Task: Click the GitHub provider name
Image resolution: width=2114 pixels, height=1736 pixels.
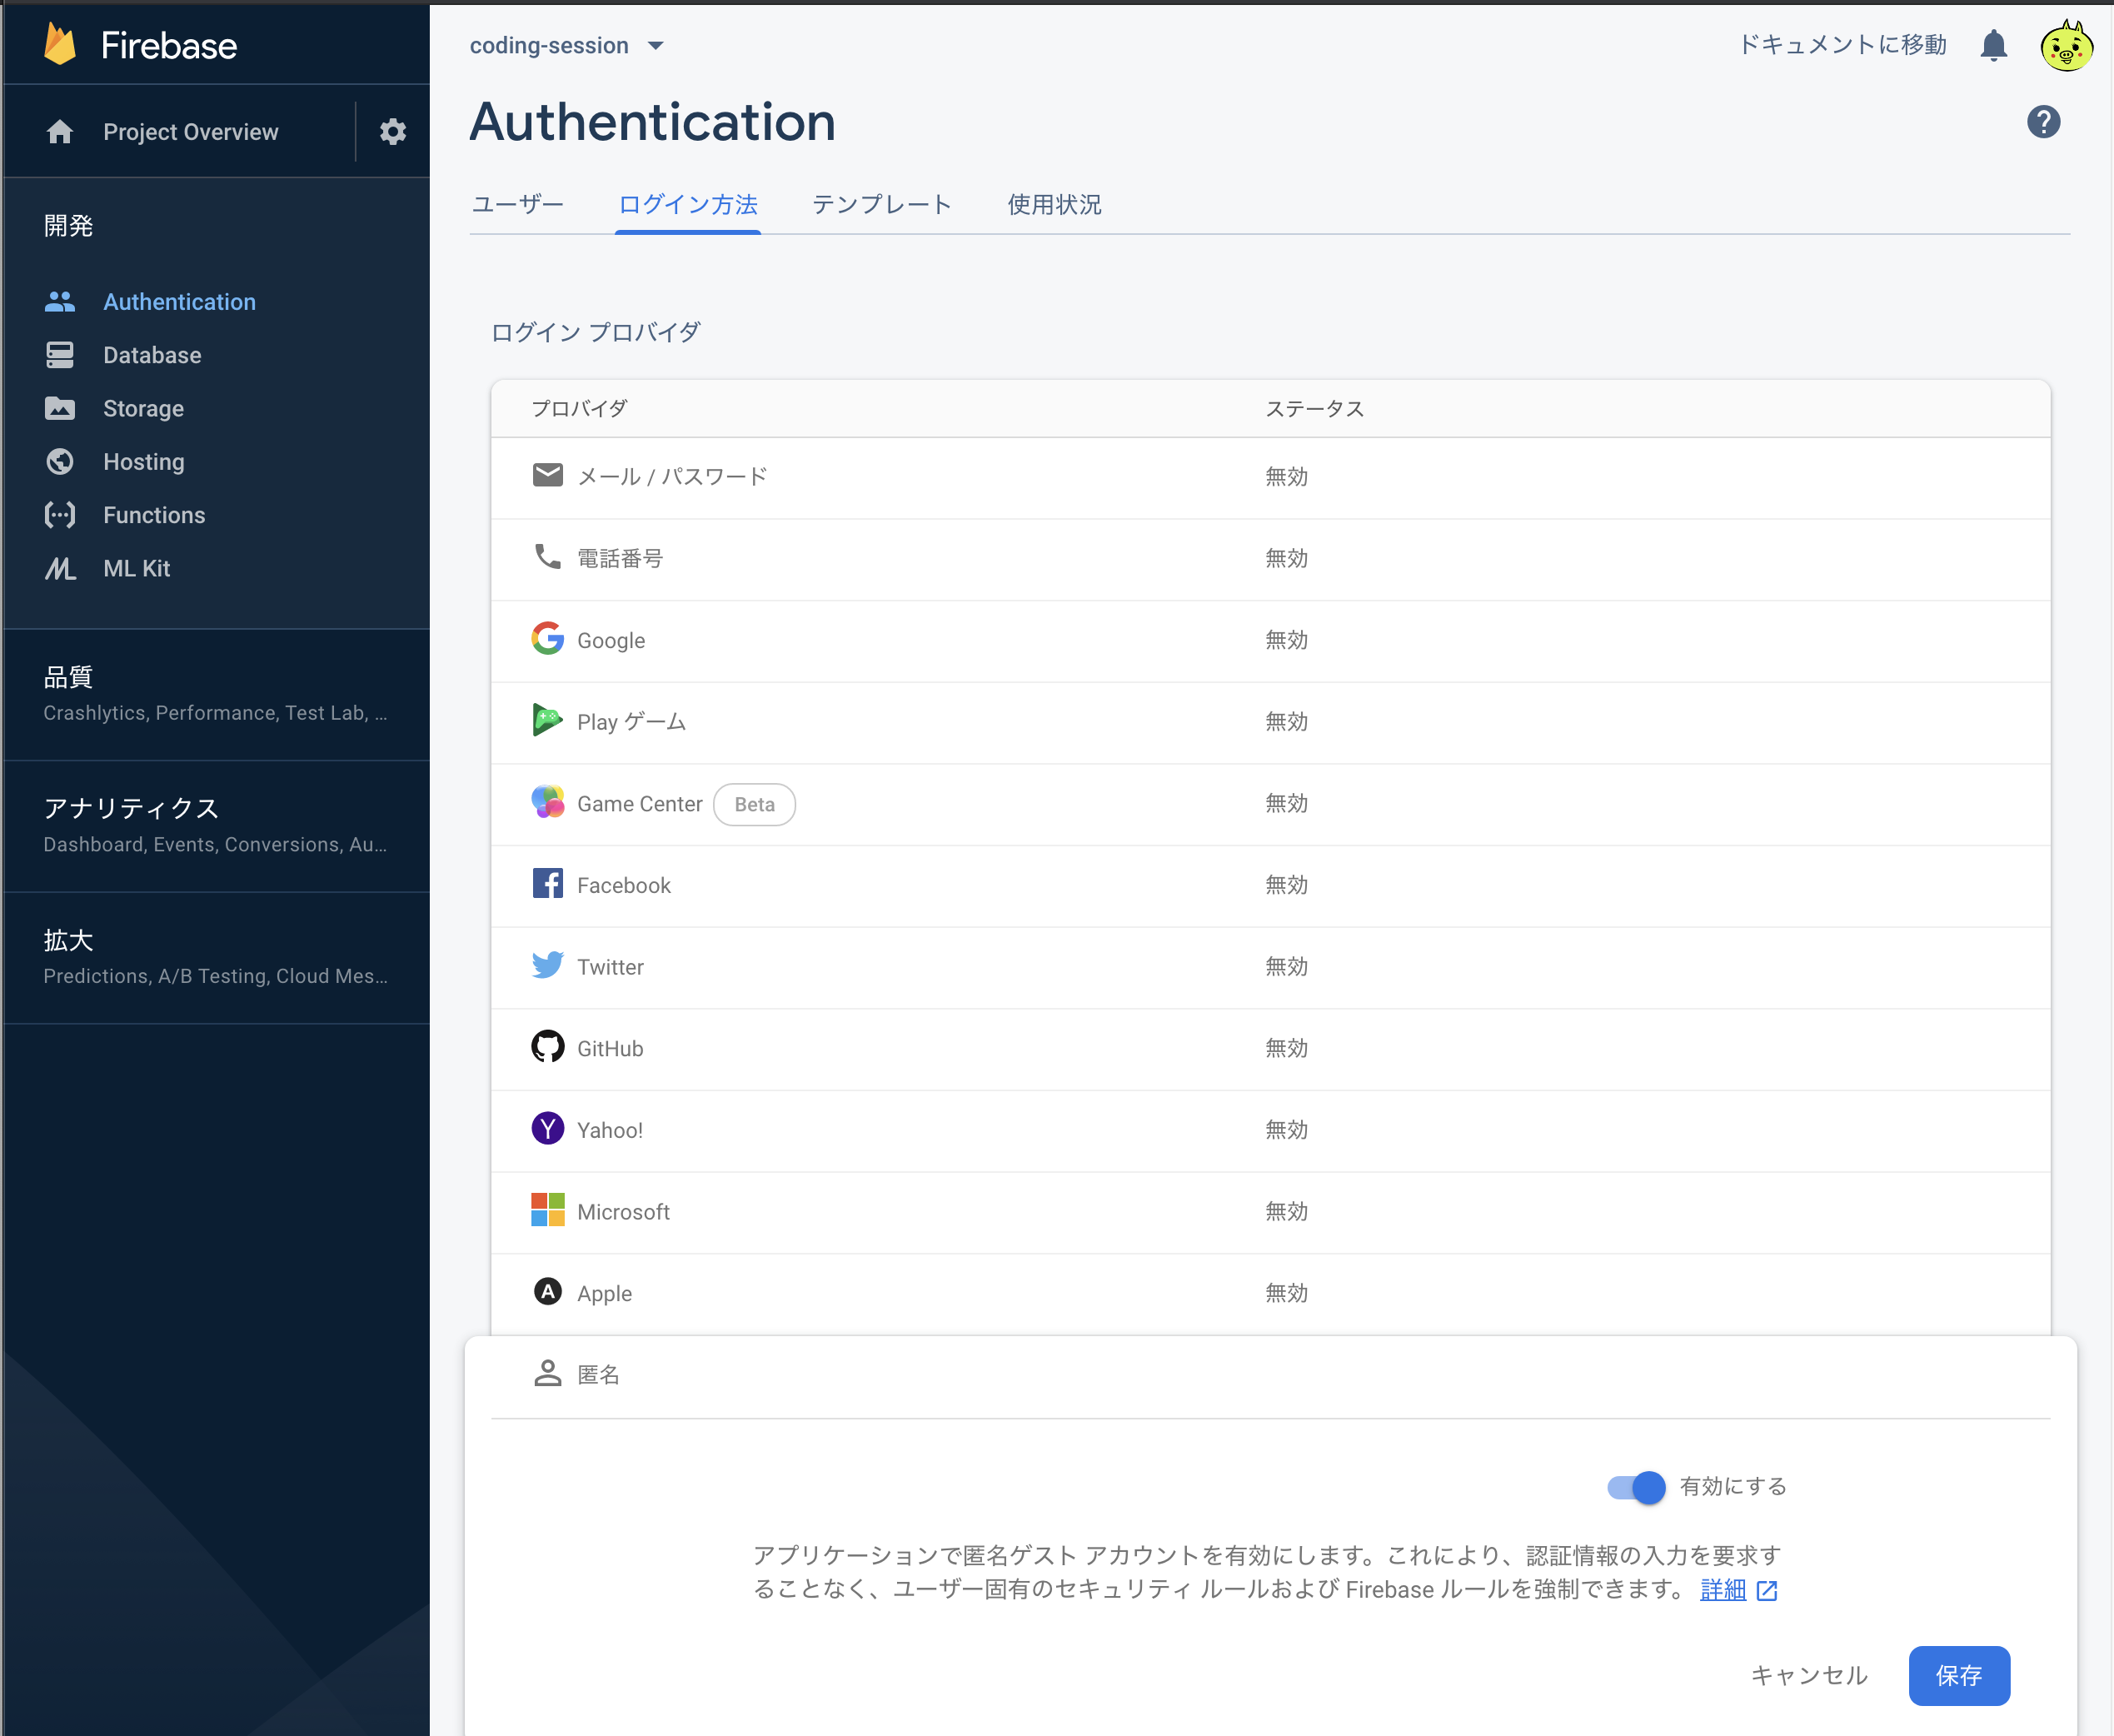Action: (x=610, y=1048)
